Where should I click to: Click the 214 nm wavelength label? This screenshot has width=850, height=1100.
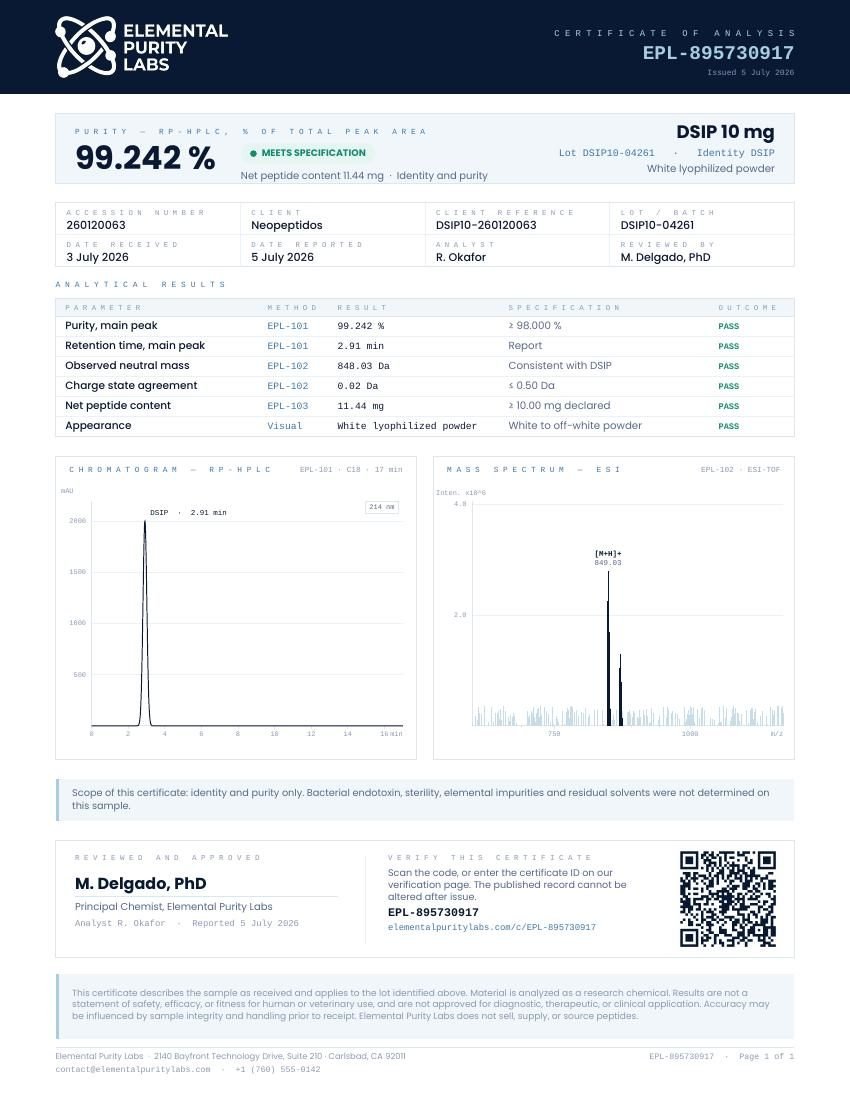[x=382, y=507]
